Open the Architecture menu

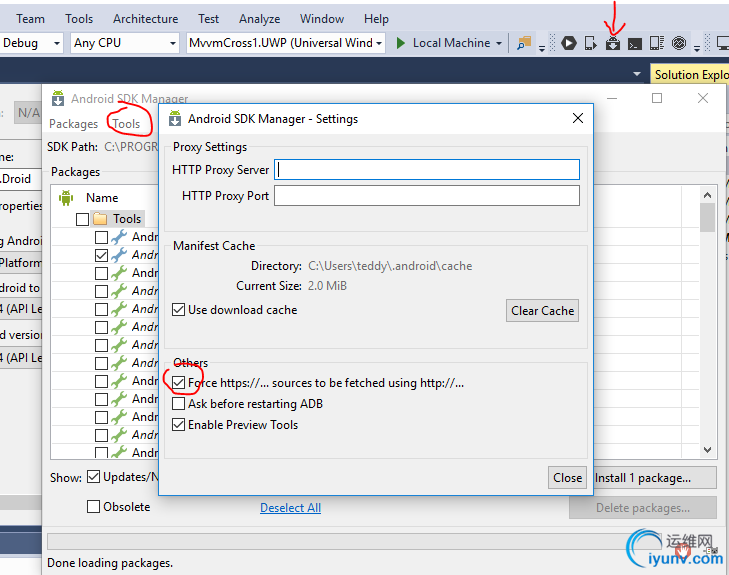click(146, 19)
